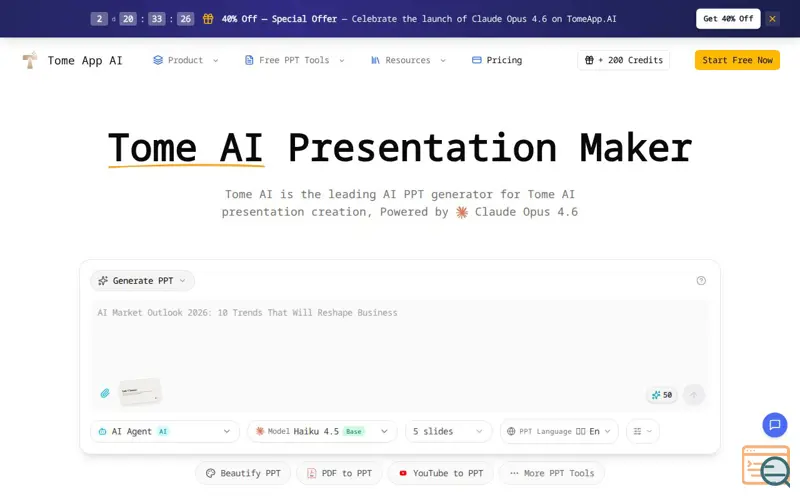Click the Tome App AI logo icon
The image size is (800, 500).
point(30,60)
